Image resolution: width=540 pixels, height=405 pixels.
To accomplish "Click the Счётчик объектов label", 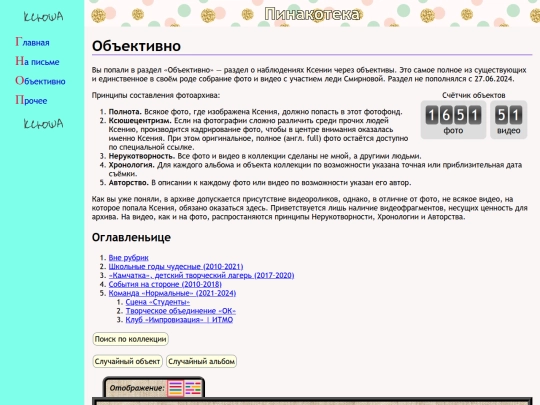I will tap(474, 95).
